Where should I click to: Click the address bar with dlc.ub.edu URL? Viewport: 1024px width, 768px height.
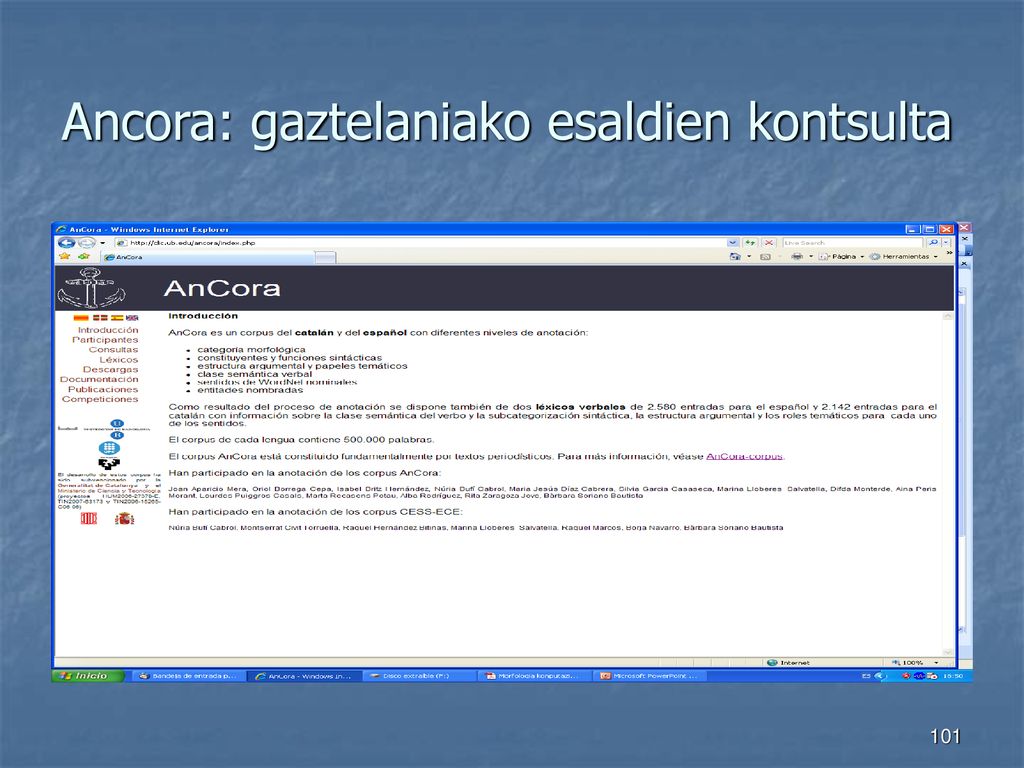[x=421, y=243]
